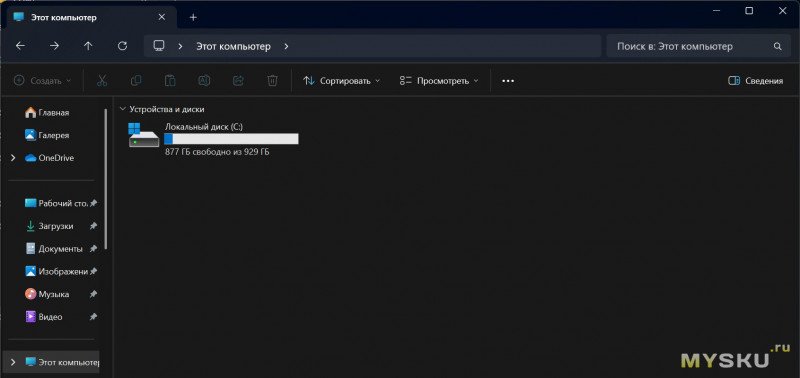
Task: Go up one folder level
Action: click(88, 46)
